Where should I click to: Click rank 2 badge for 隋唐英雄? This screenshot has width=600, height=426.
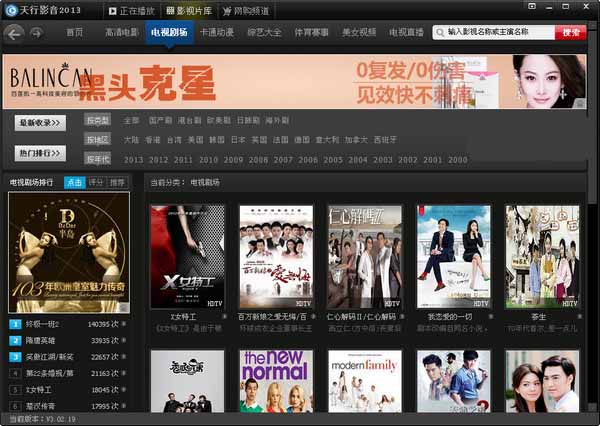(x=15, y=341)
